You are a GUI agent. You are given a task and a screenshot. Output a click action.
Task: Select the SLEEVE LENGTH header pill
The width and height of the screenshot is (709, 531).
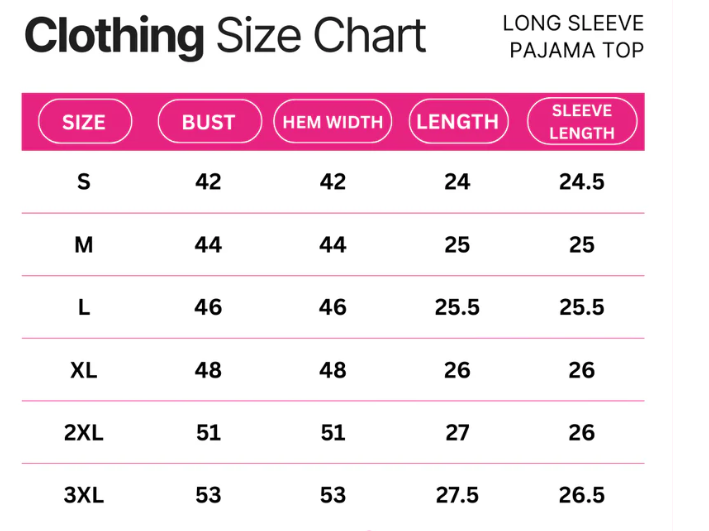pos(581,122)
